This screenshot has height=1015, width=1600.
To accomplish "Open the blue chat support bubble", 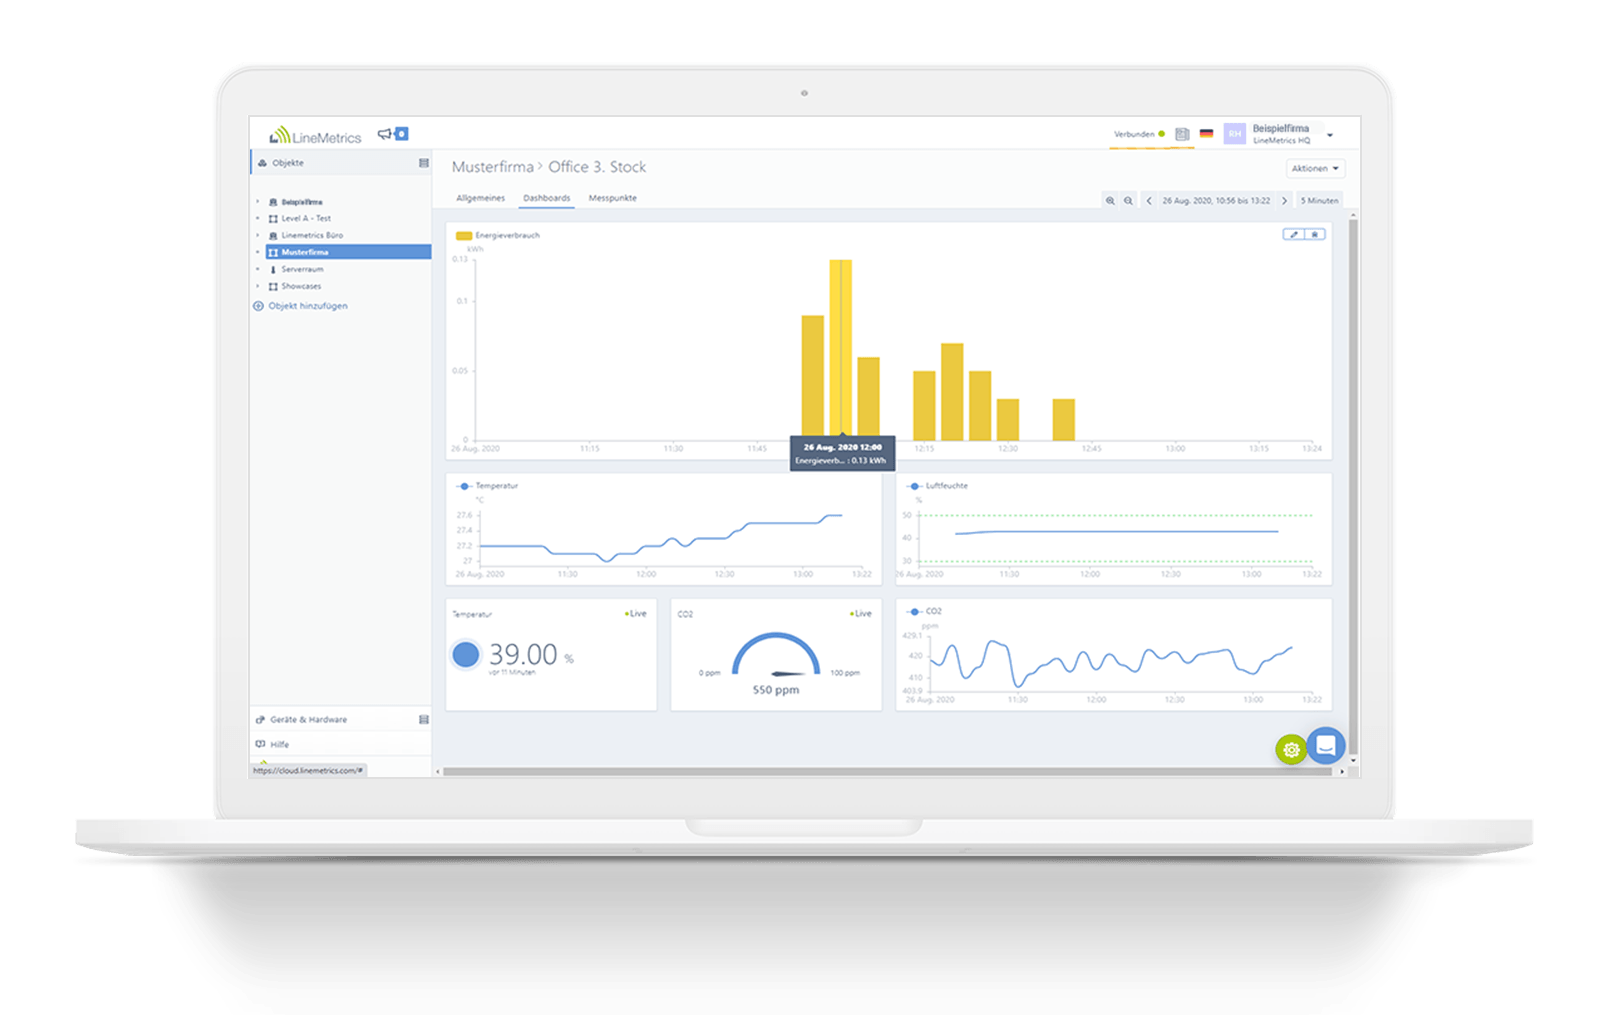I will (x=1326, y=747).
